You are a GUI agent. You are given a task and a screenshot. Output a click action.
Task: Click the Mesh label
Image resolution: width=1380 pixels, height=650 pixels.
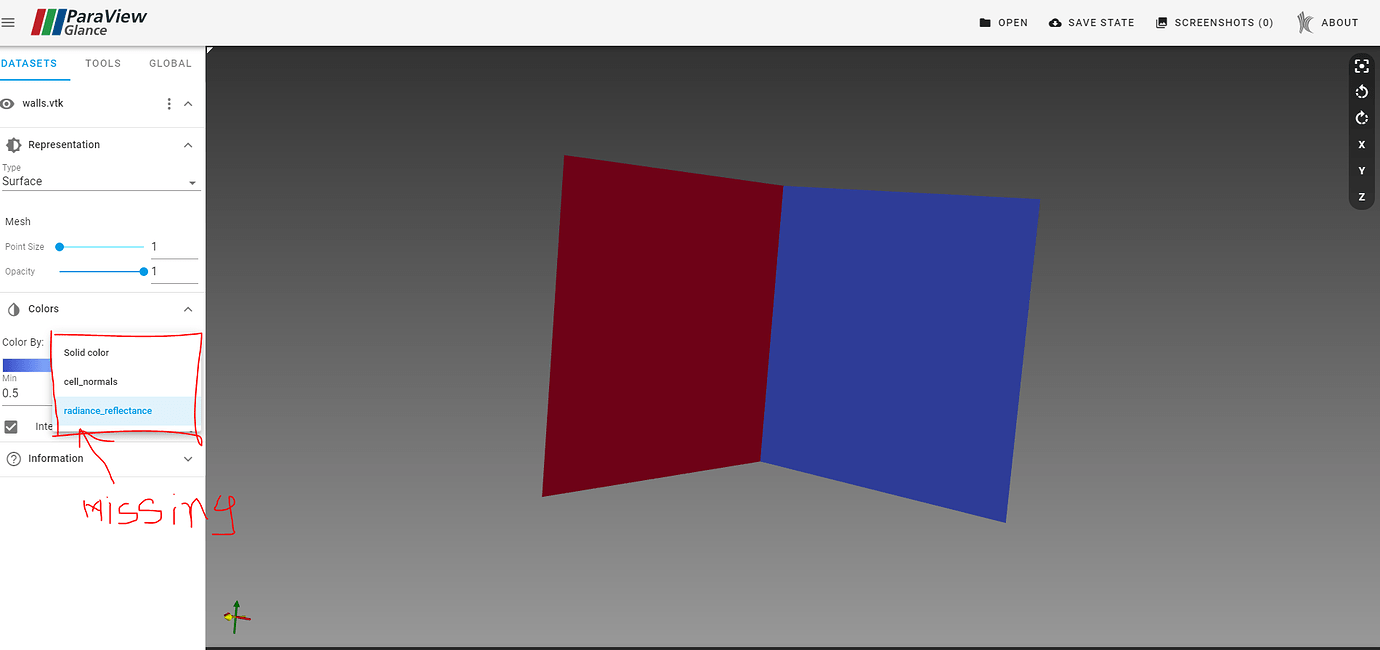(x=18, y=222)
